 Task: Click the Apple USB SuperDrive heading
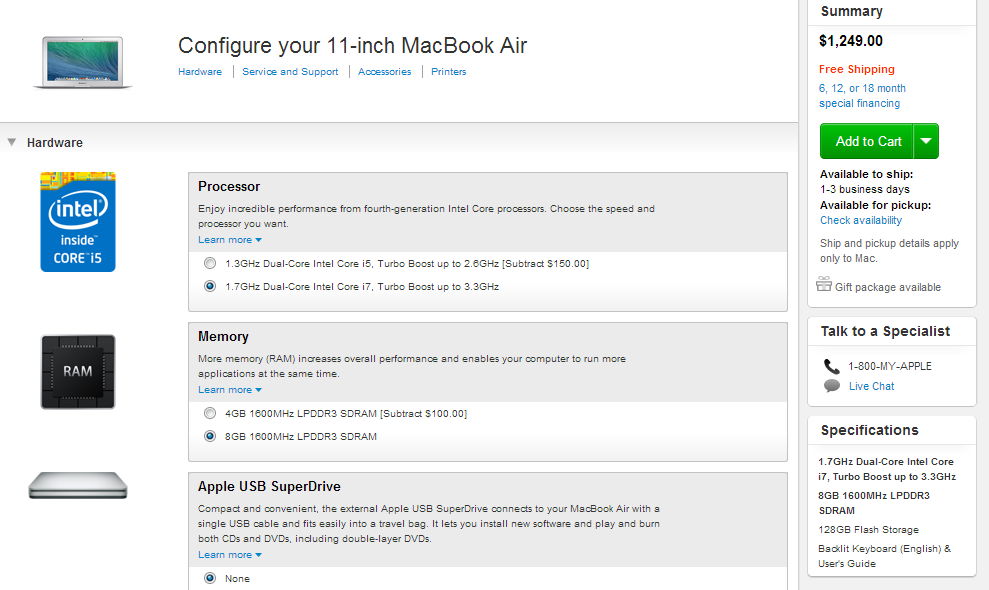269,487
